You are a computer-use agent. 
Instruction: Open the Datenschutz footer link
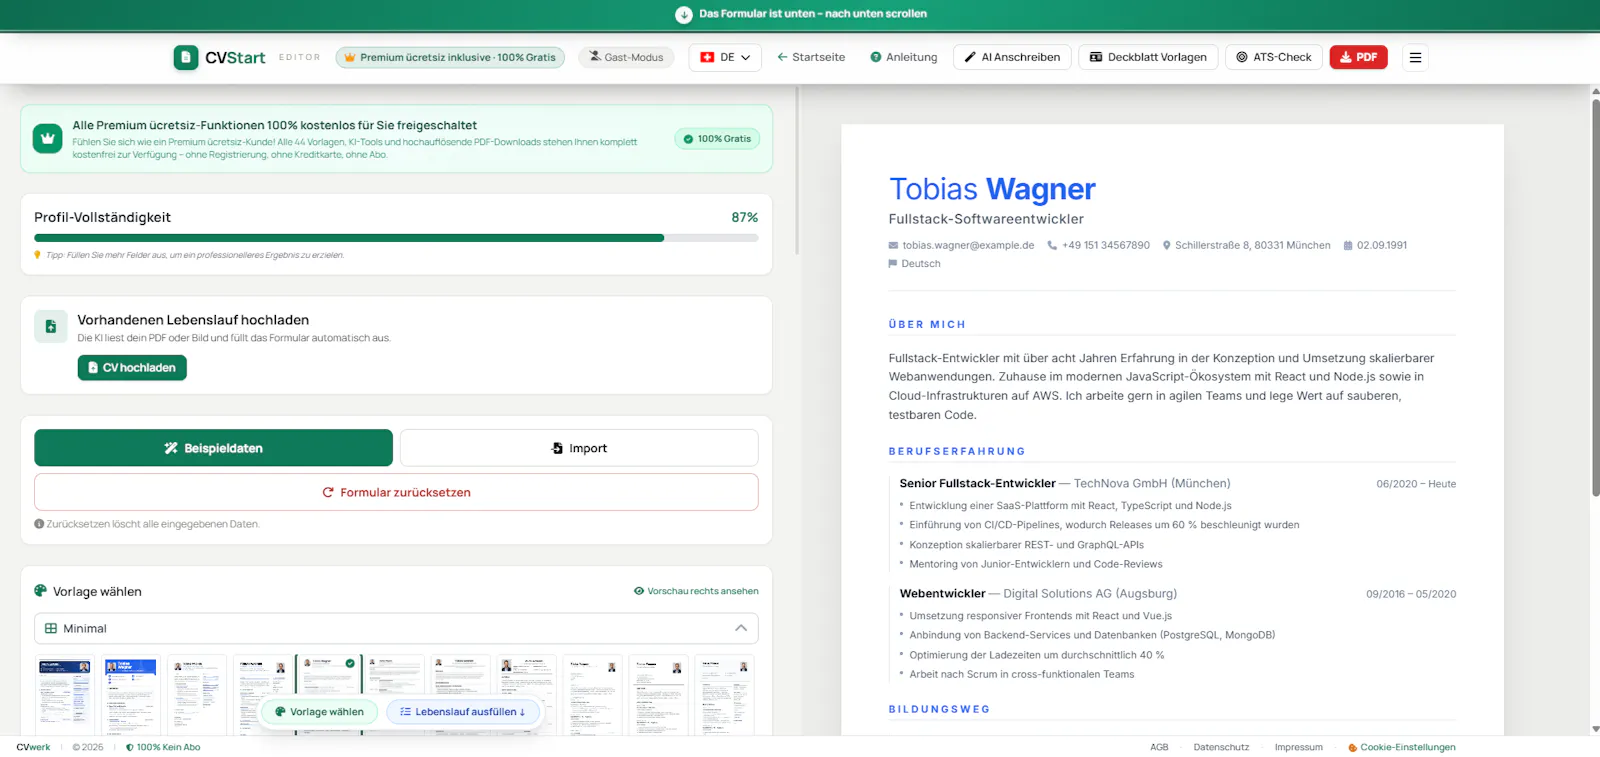(1221, 747)
